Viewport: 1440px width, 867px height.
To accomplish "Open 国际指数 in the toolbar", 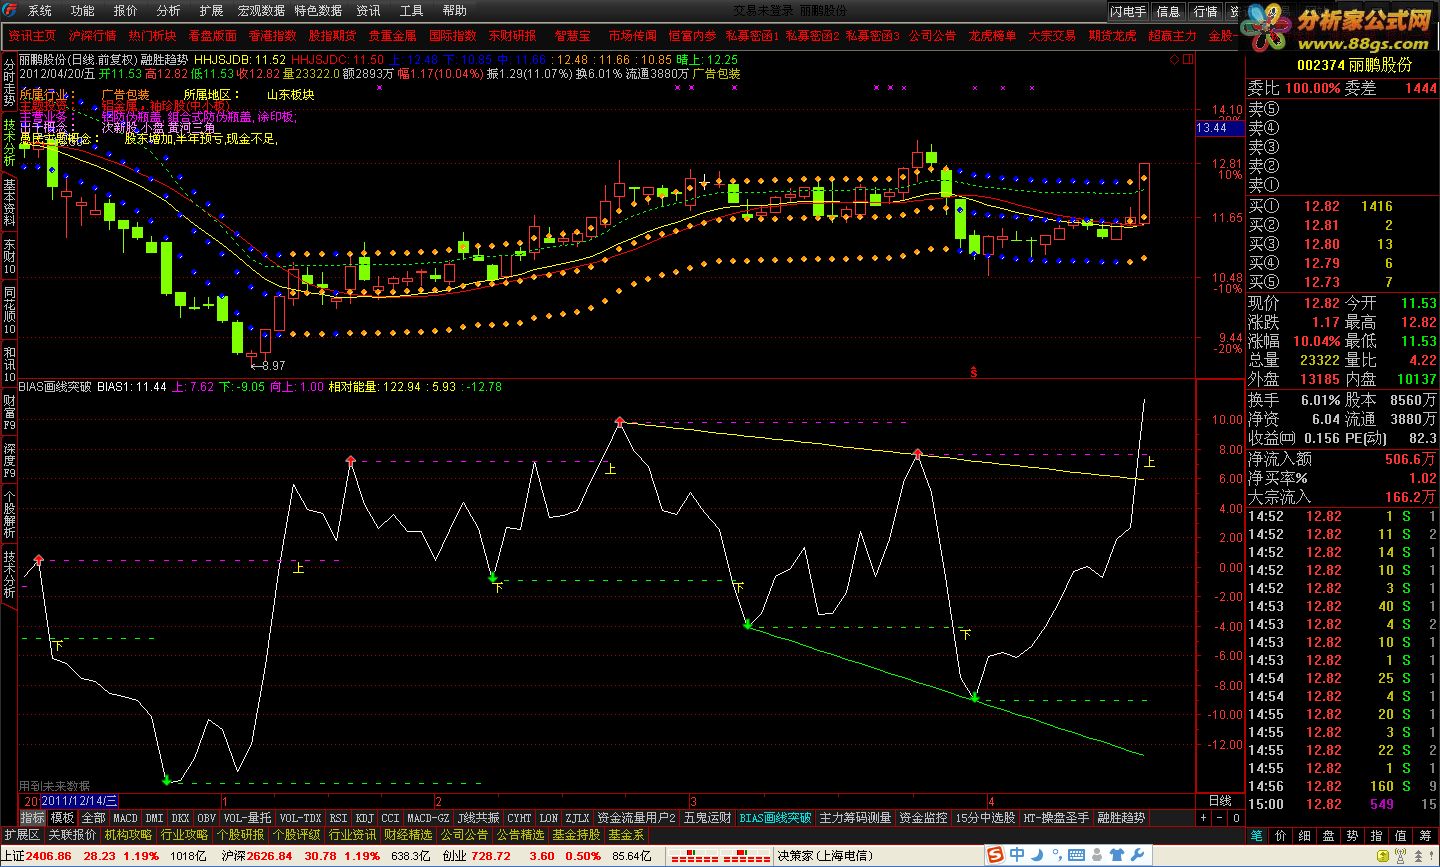I will 453,35.
